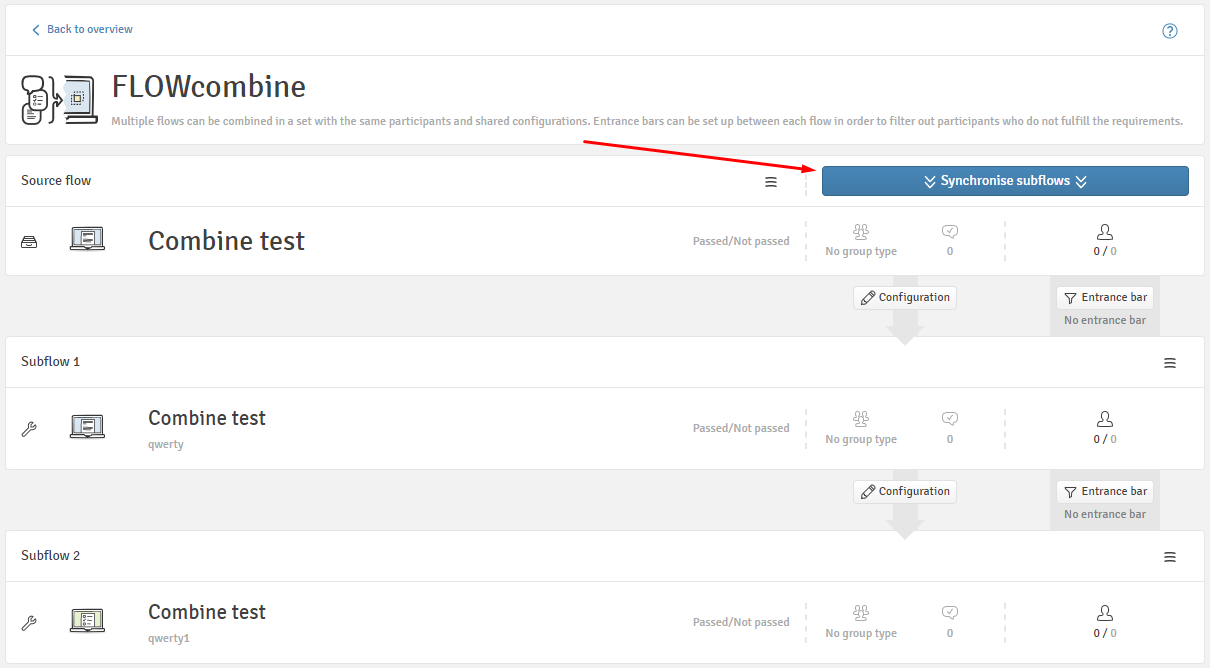Click the qwerty1 subtitle text
This screenshot has width=1210, height=668.
pyautogui.click(x=169, y=639)
